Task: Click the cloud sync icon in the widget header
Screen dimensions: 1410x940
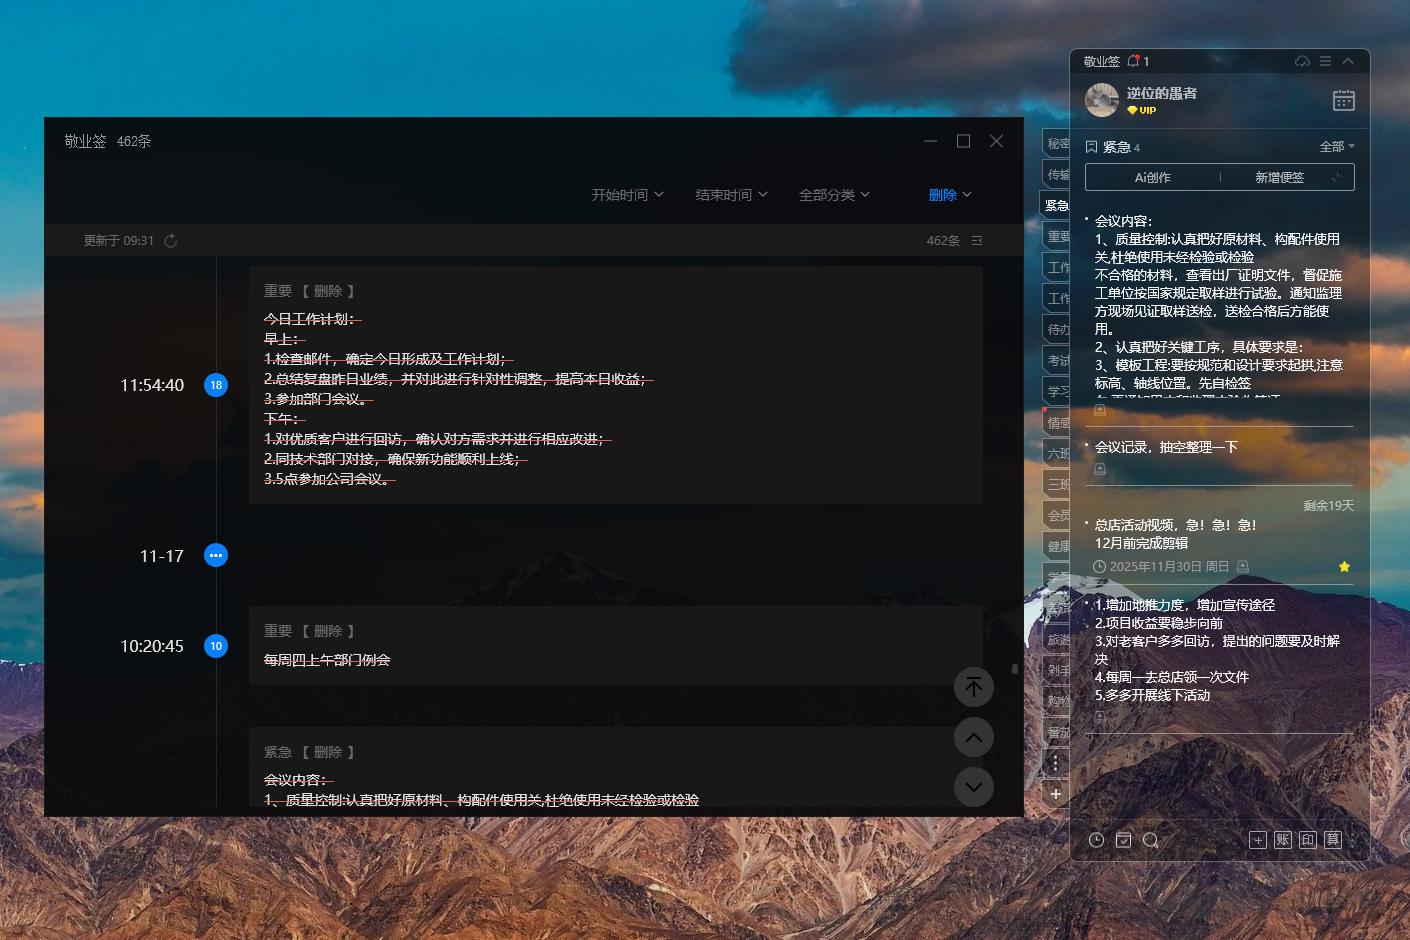Action: point(1302,61)
